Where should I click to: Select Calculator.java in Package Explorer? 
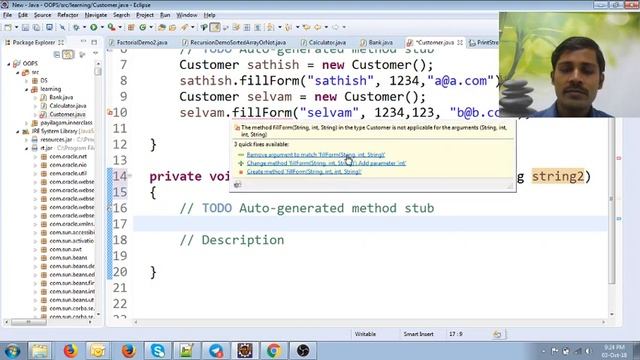click(x=67, y=106)
